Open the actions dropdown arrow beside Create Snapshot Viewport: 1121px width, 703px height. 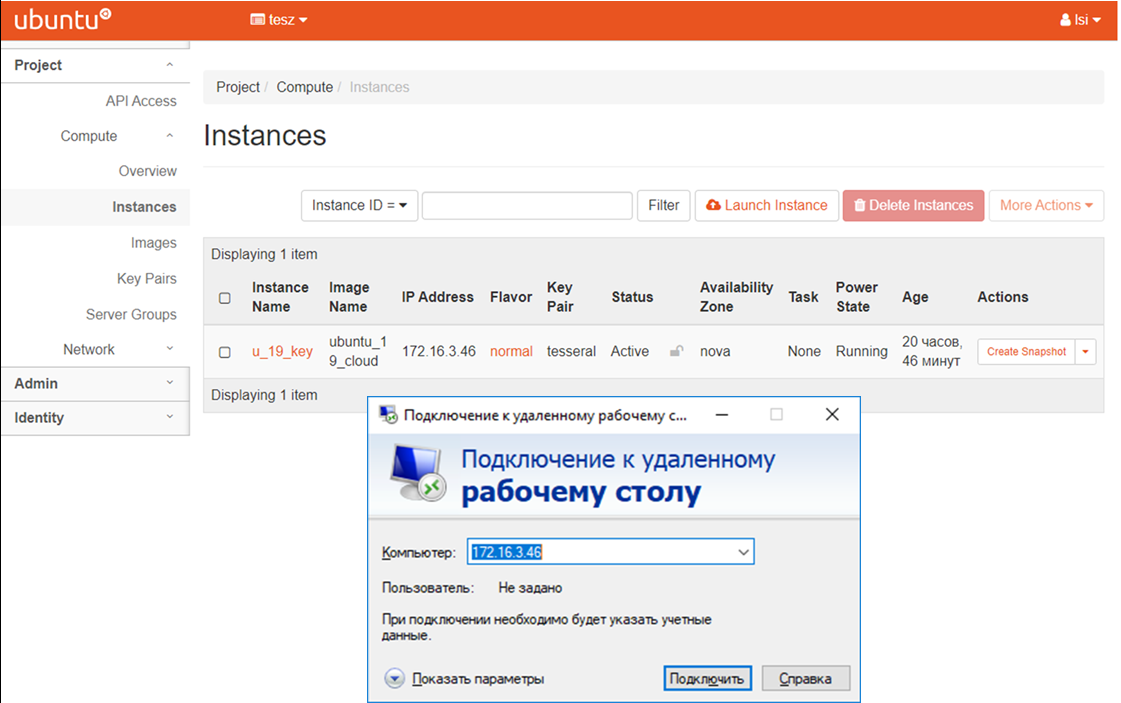pyautogui.click(x=1085, y=352)
